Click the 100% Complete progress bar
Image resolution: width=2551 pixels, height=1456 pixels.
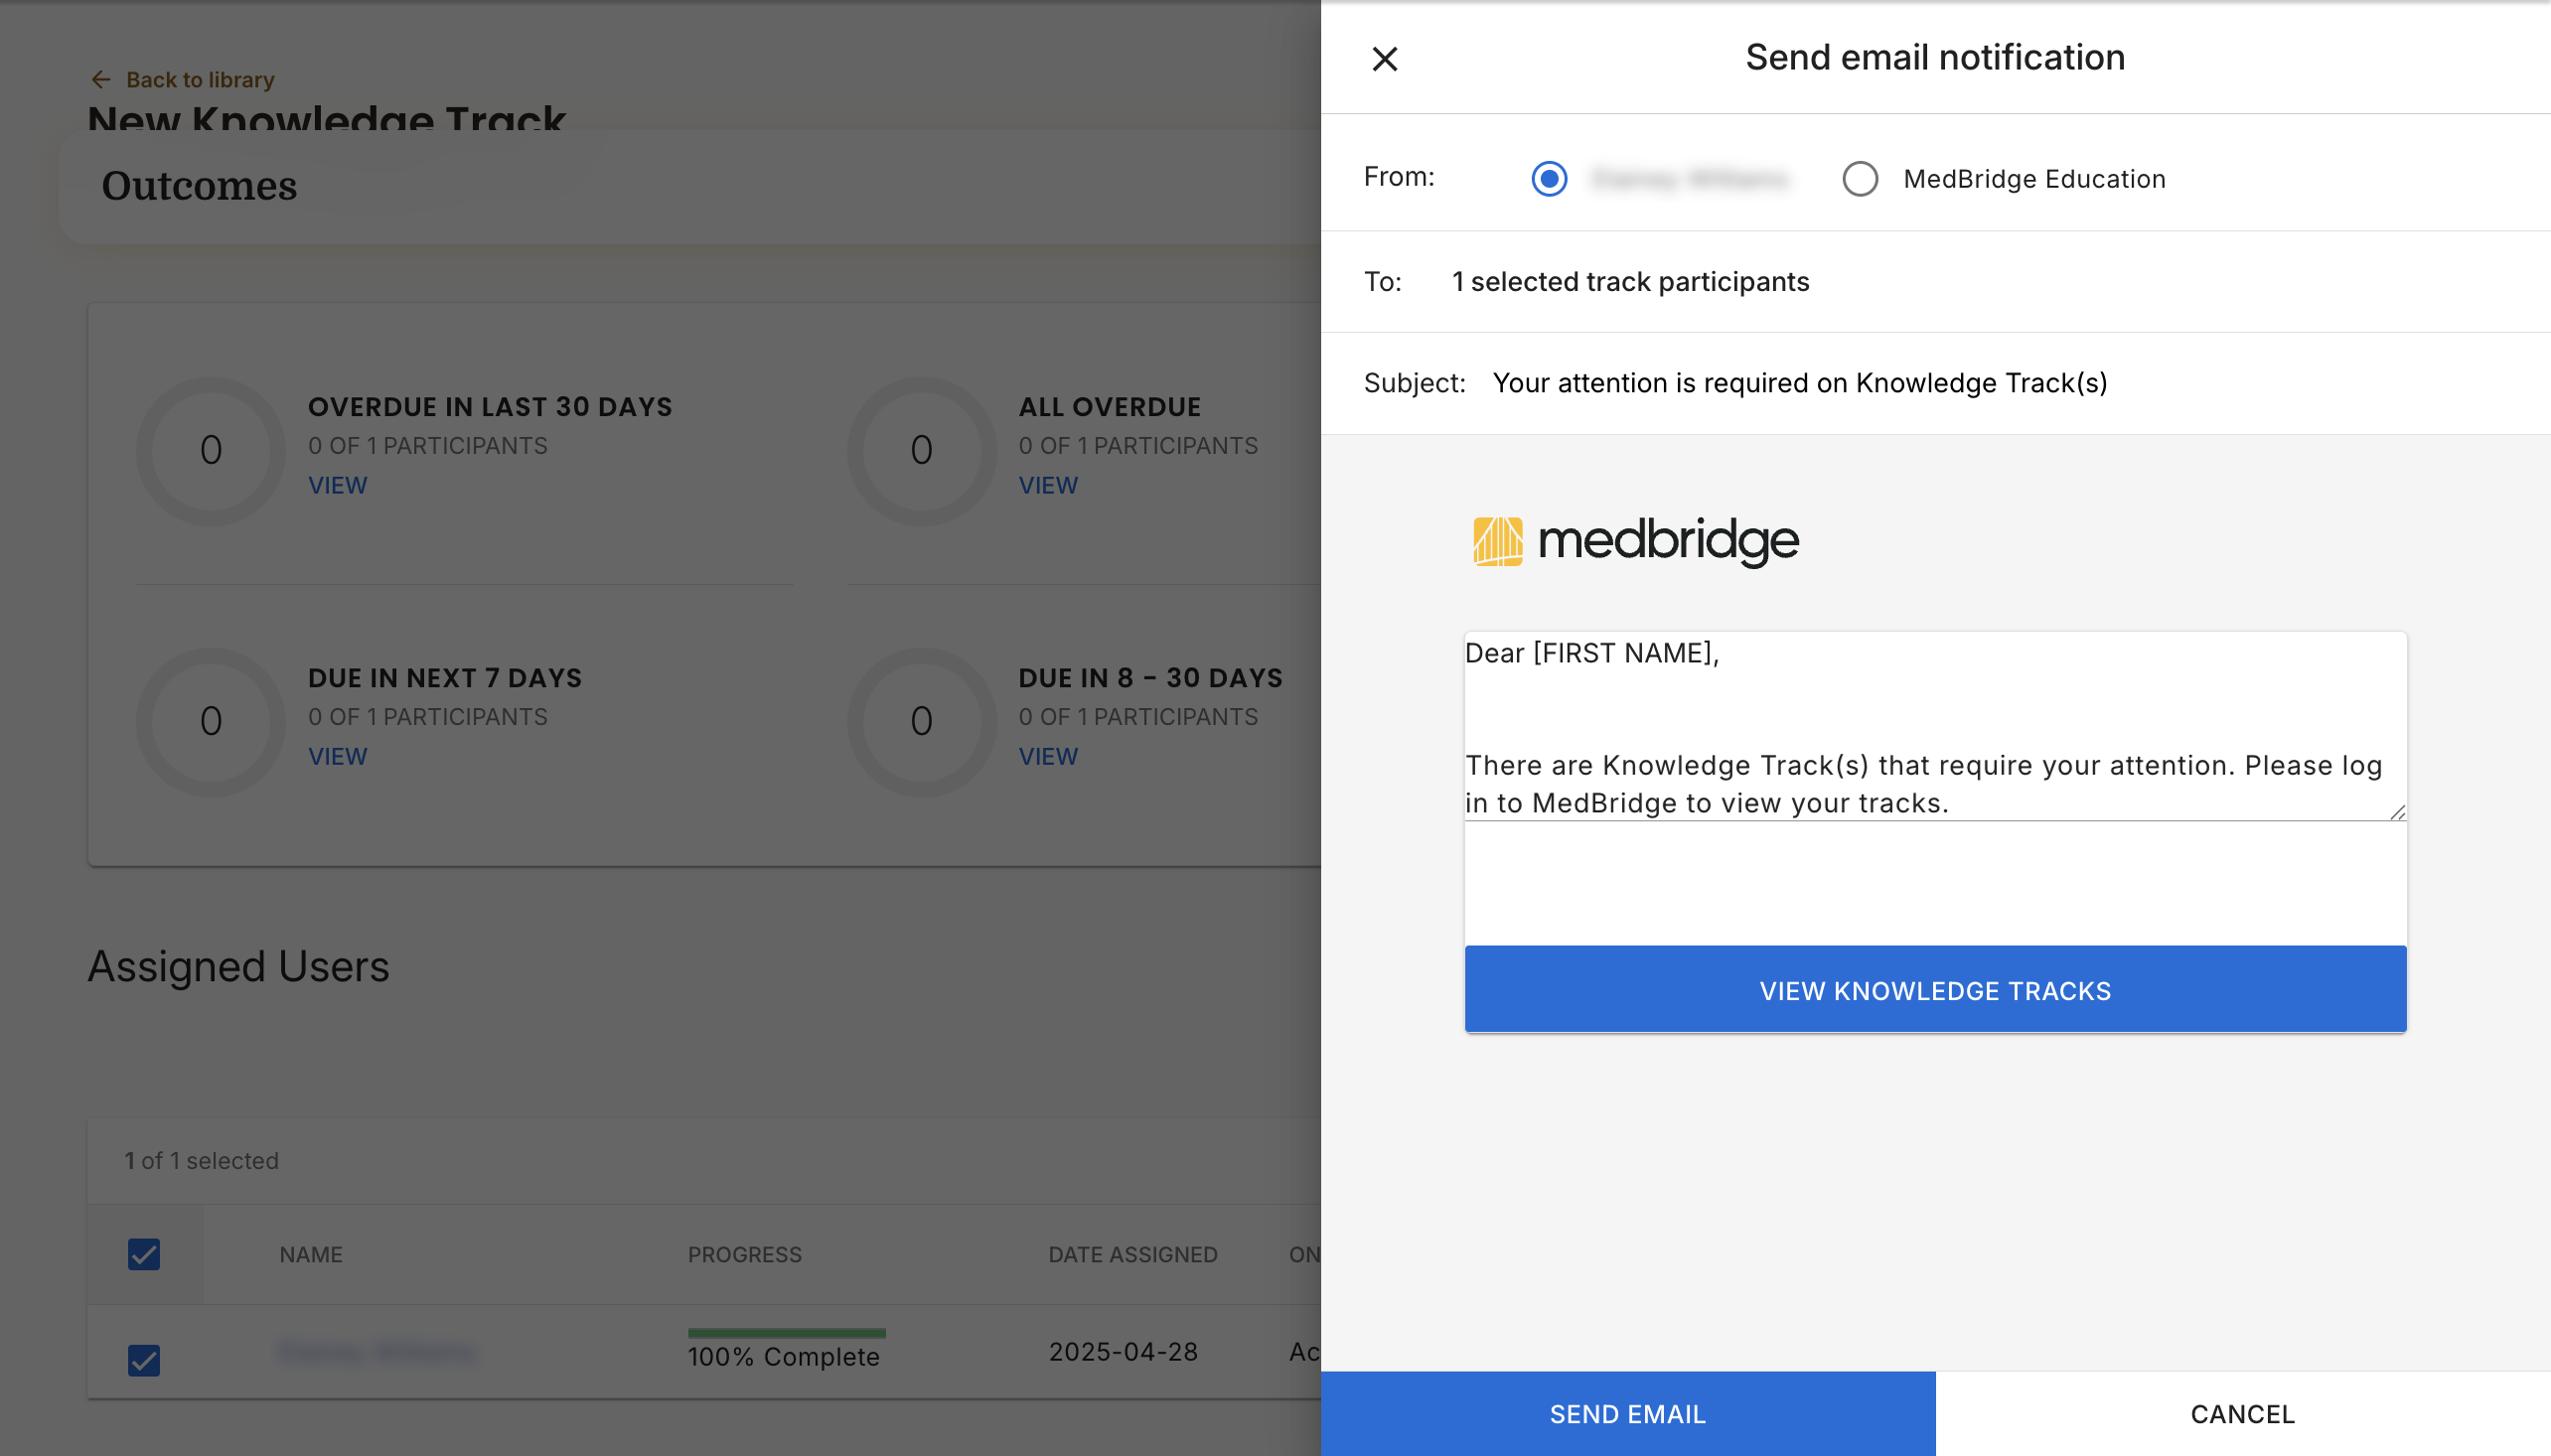[786, 1333]
